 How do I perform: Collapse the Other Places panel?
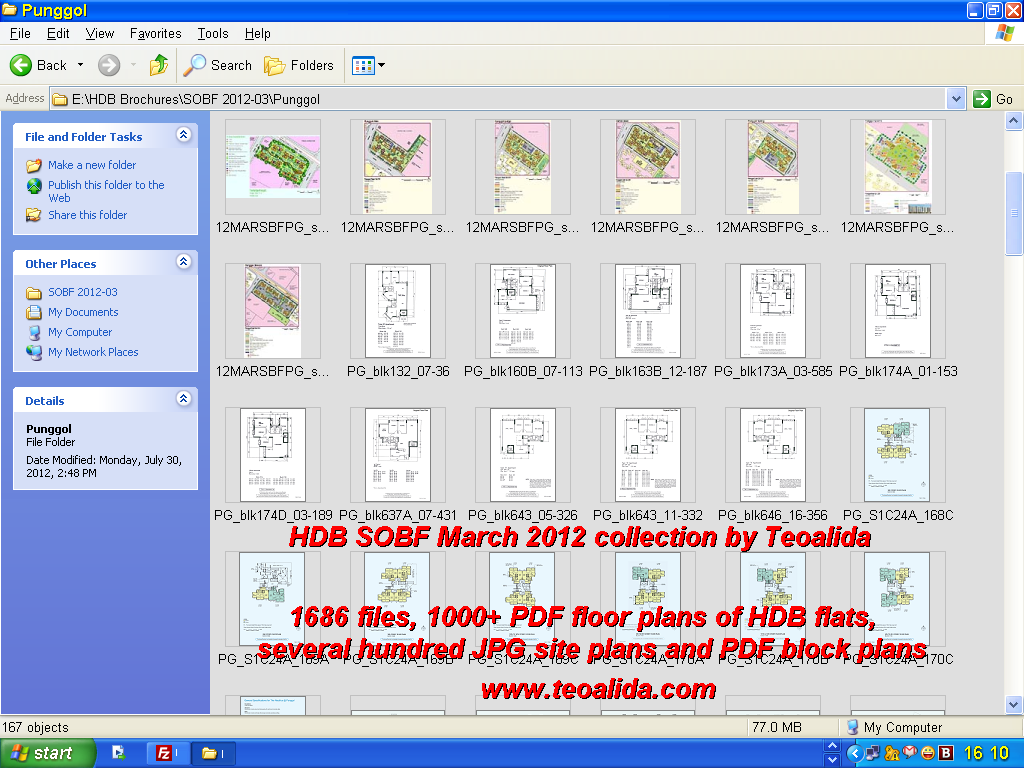coord(184,262)
